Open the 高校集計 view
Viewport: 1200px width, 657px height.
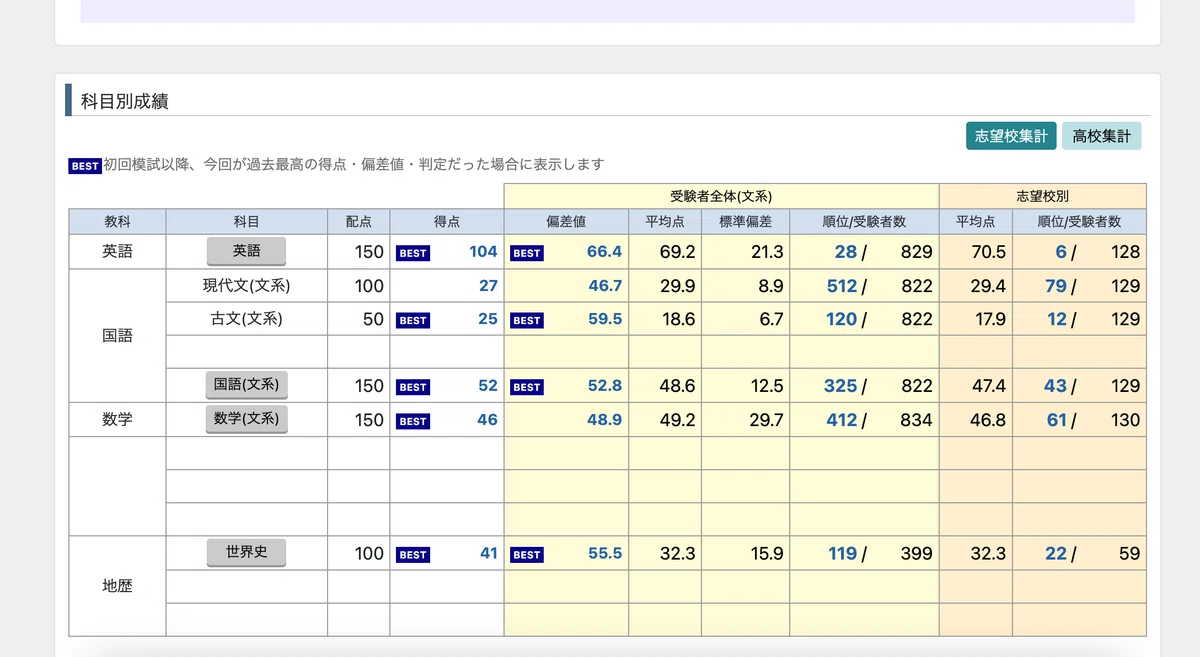pos(1101,136)
